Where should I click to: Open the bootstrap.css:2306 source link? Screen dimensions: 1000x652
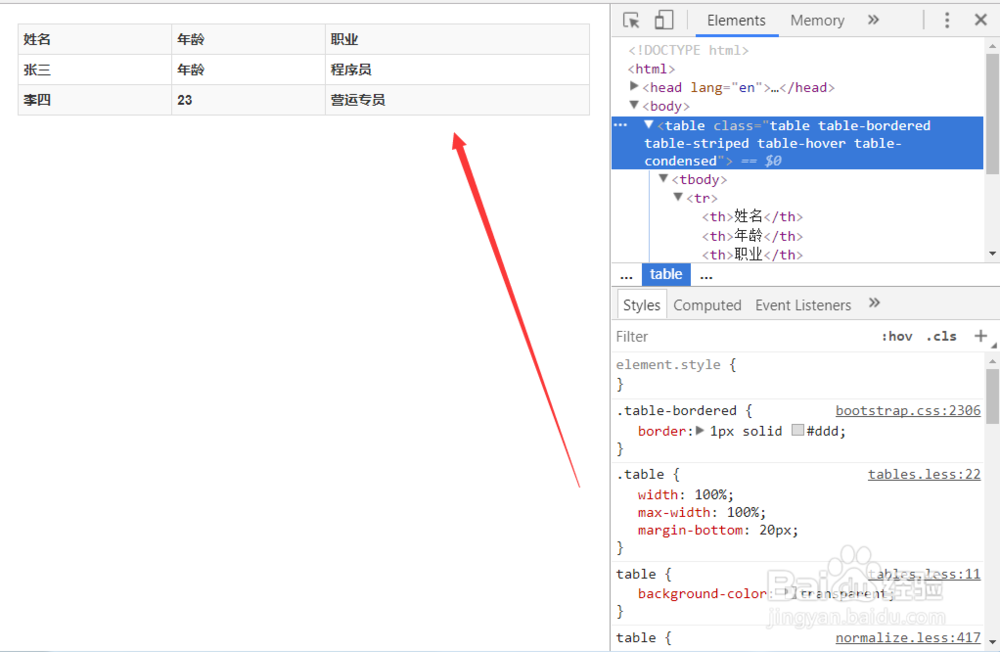click(908, 410)
